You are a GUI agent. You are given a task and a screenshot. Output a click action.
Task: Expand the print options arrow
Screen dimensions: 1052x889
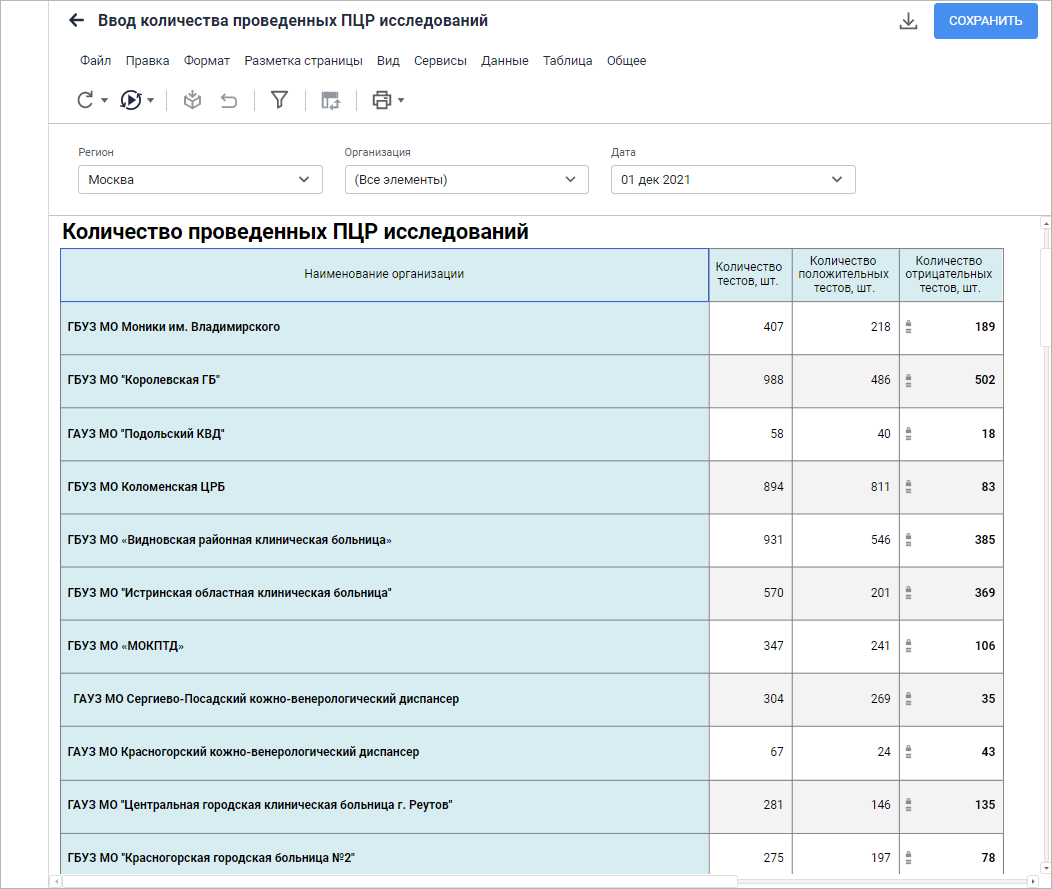401,100
